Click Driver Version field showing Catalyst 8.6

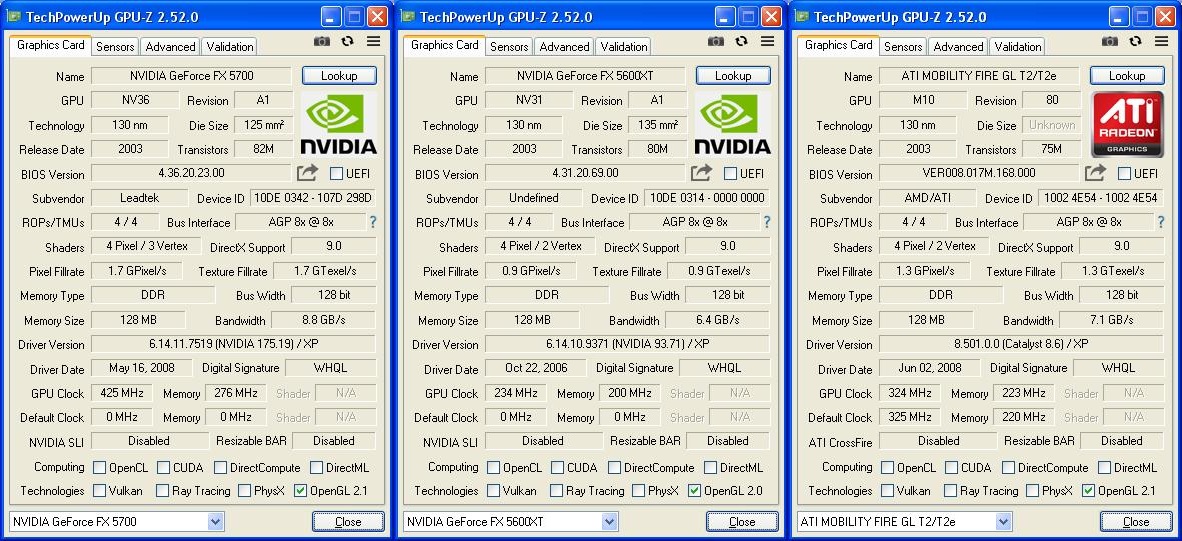pyautogui.click(x=1022, y=344)
